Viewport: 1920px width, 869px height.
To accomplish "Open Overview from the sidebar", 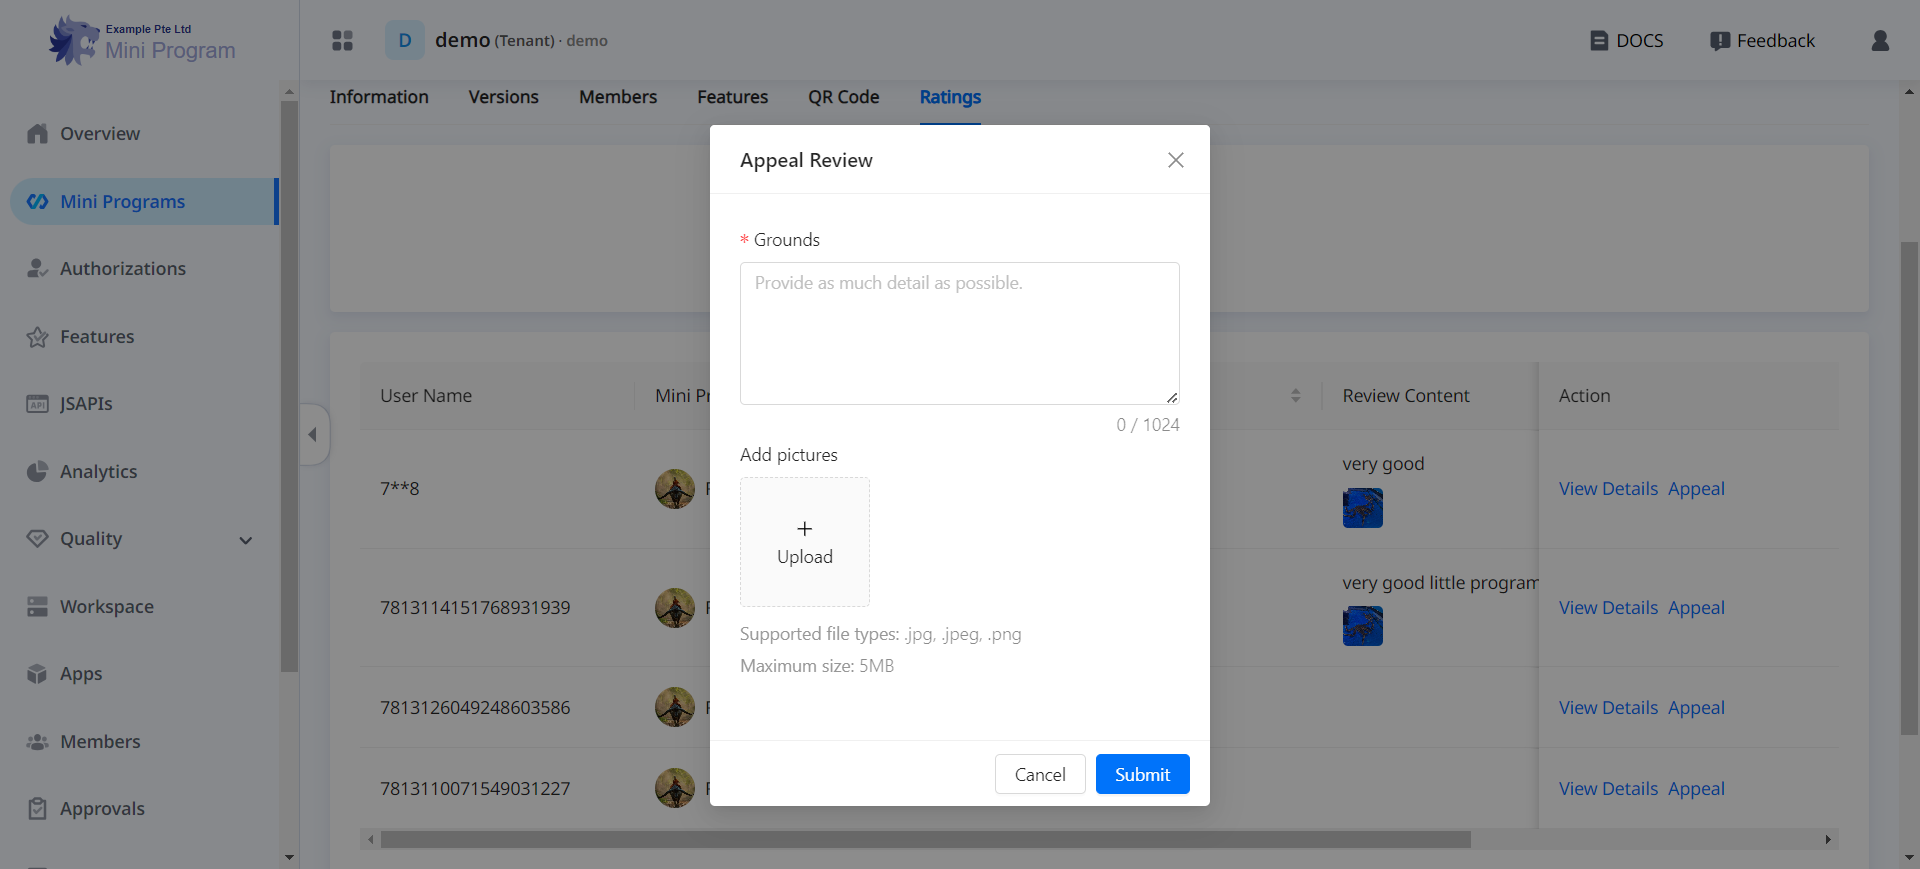I will tap(99, 134).
